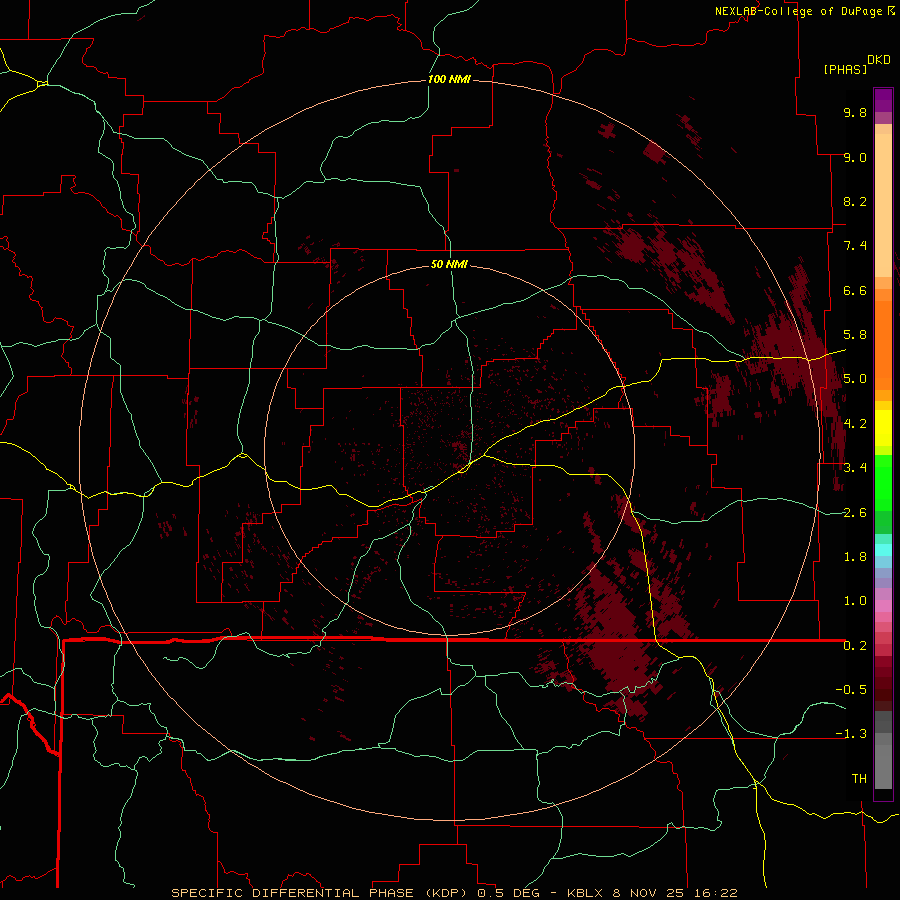Viewport: 900px width, 900px height.
Task: Click the 8.2 value on color scale
Action: click(855, 201)
